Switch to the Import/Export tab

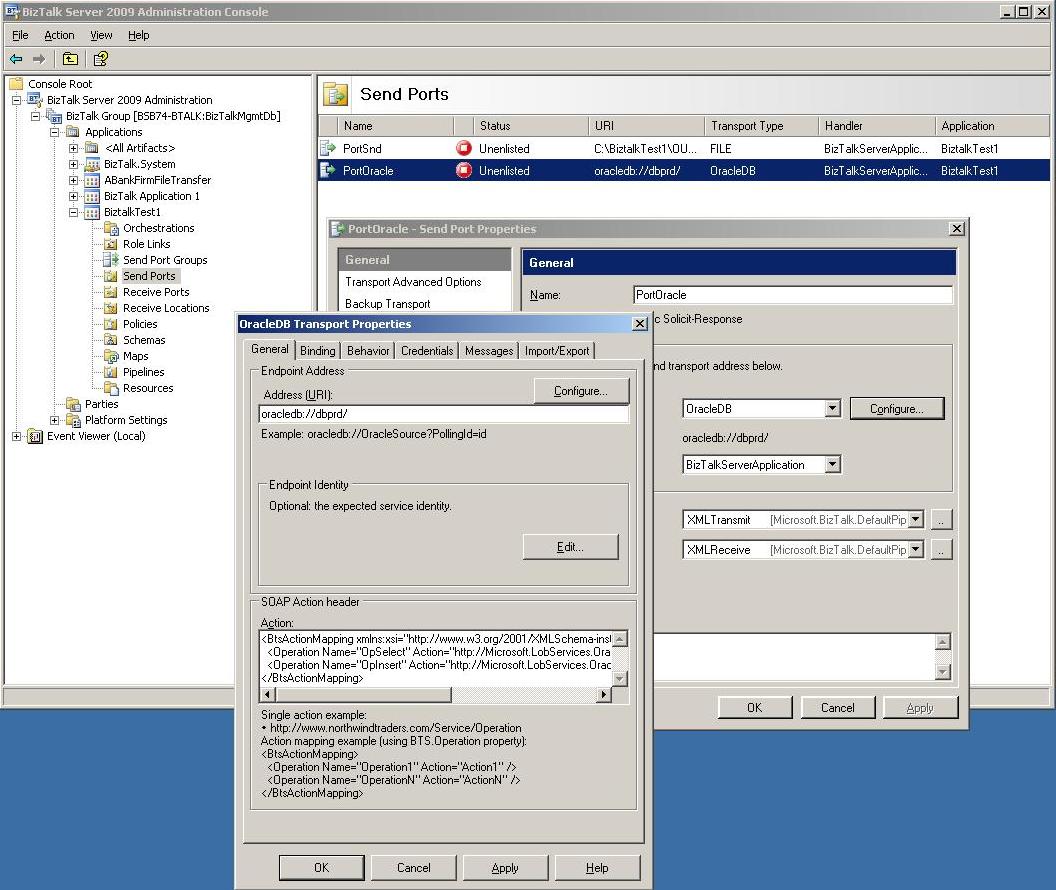(557, 351)
